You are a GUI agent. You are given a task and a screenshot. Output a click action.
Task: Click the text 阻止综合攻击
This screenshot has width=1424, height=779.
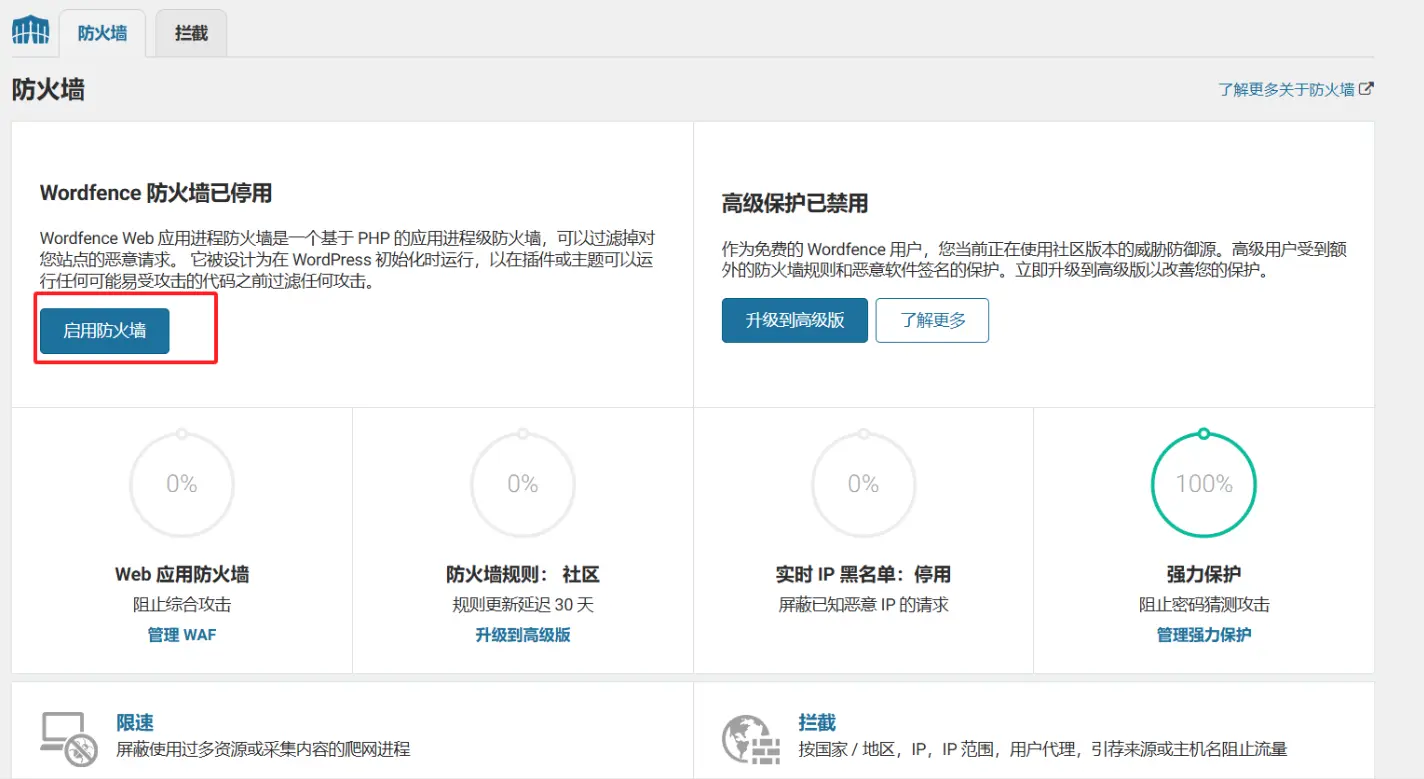[182, 605]
